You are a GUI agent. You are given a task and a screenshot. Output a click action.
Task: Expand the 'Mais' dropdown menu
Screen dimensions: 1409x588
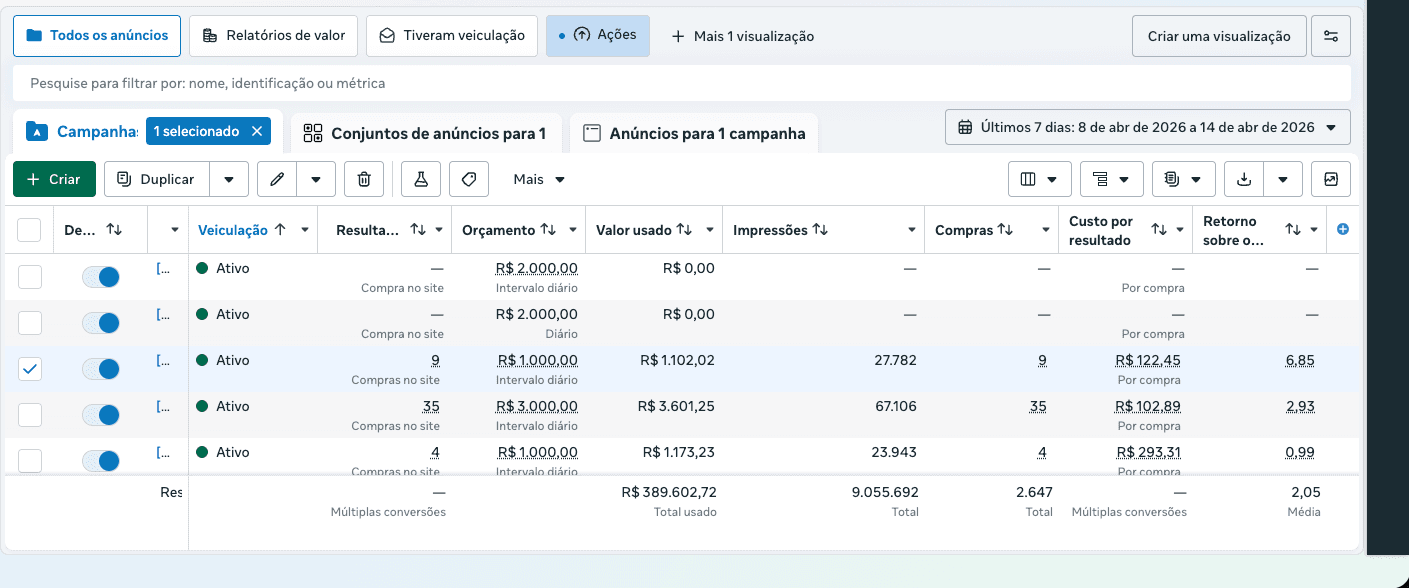click(x=539, y=179)
